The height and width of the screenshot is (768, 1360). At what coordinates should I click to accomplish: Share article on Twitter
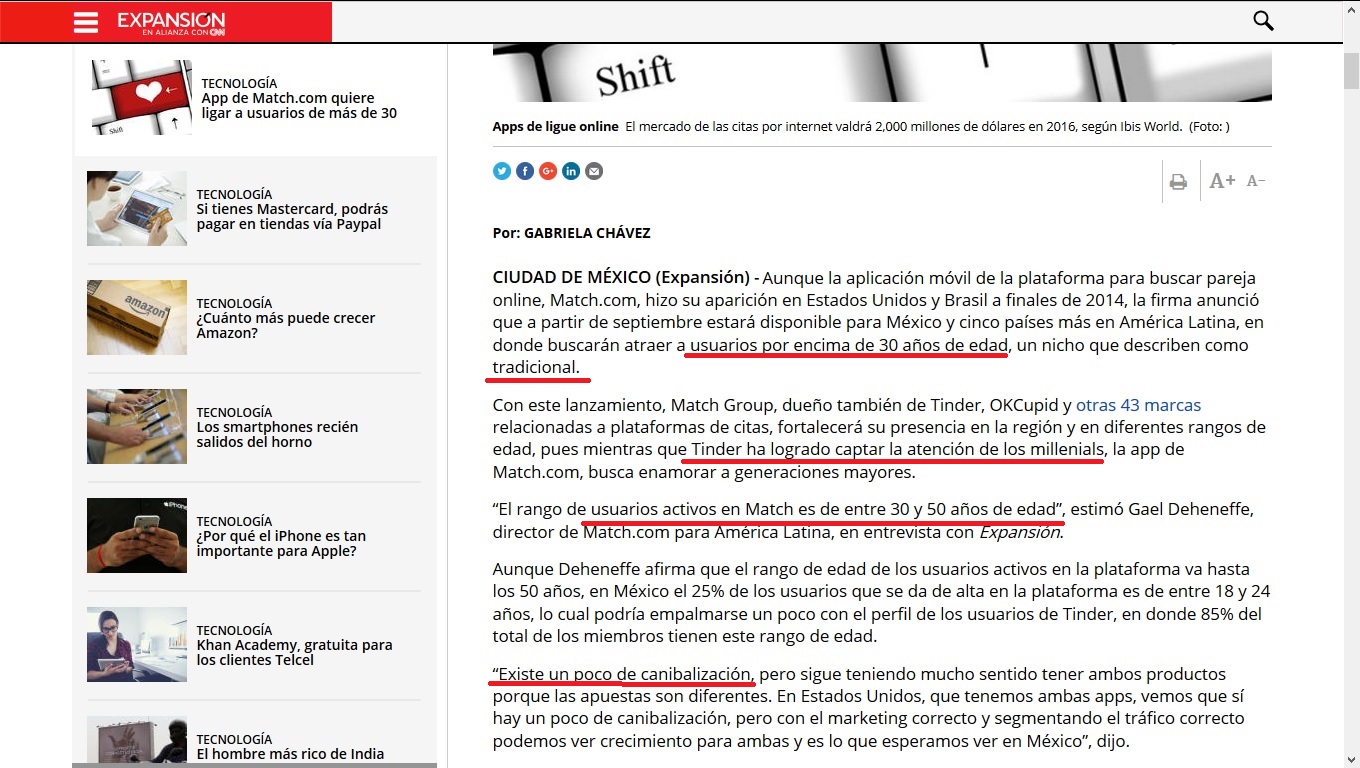[x=502, y=171]
